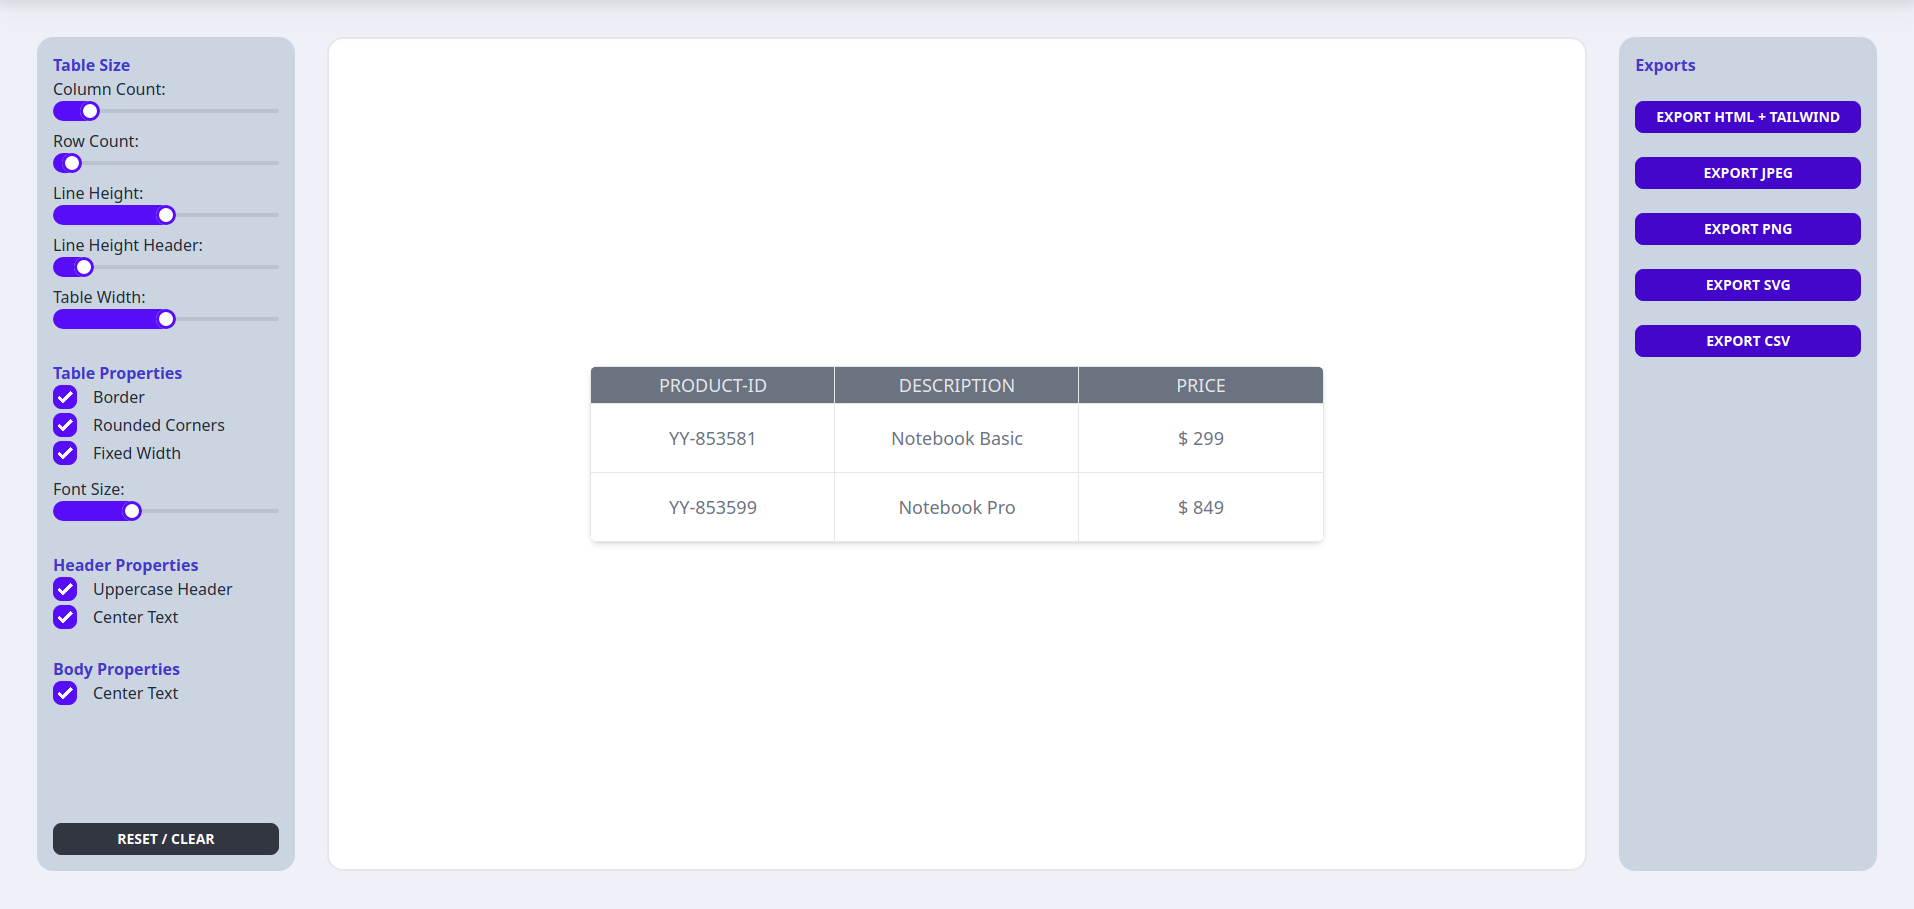Uncheck Center Text under Header Properties
1914x909 pixels.
(66, 617)
